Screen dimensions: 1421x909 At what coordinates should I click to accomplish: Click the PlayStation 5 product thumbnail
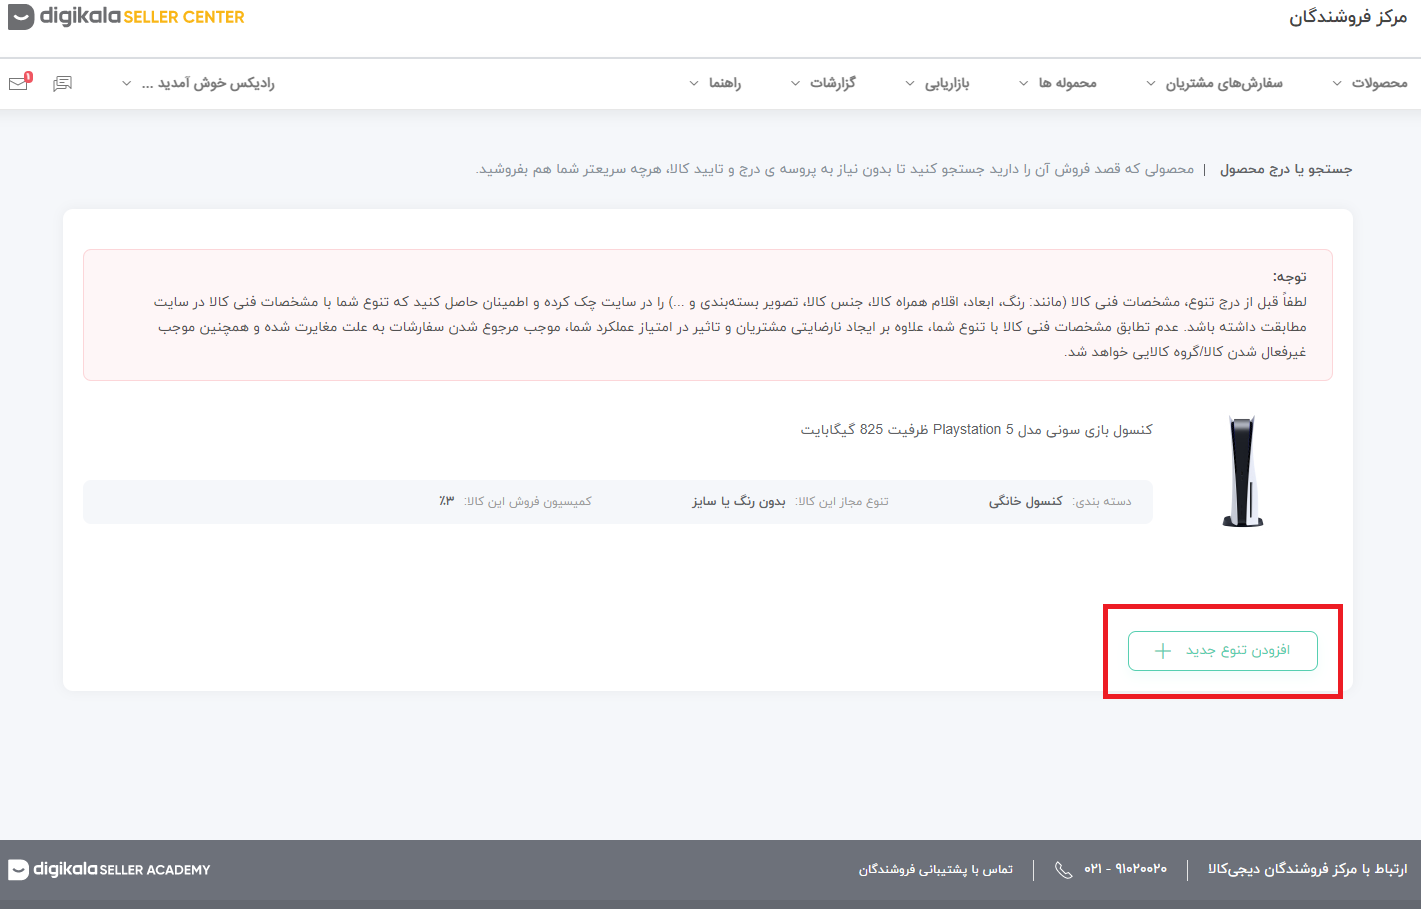[x=1243, y=471]
